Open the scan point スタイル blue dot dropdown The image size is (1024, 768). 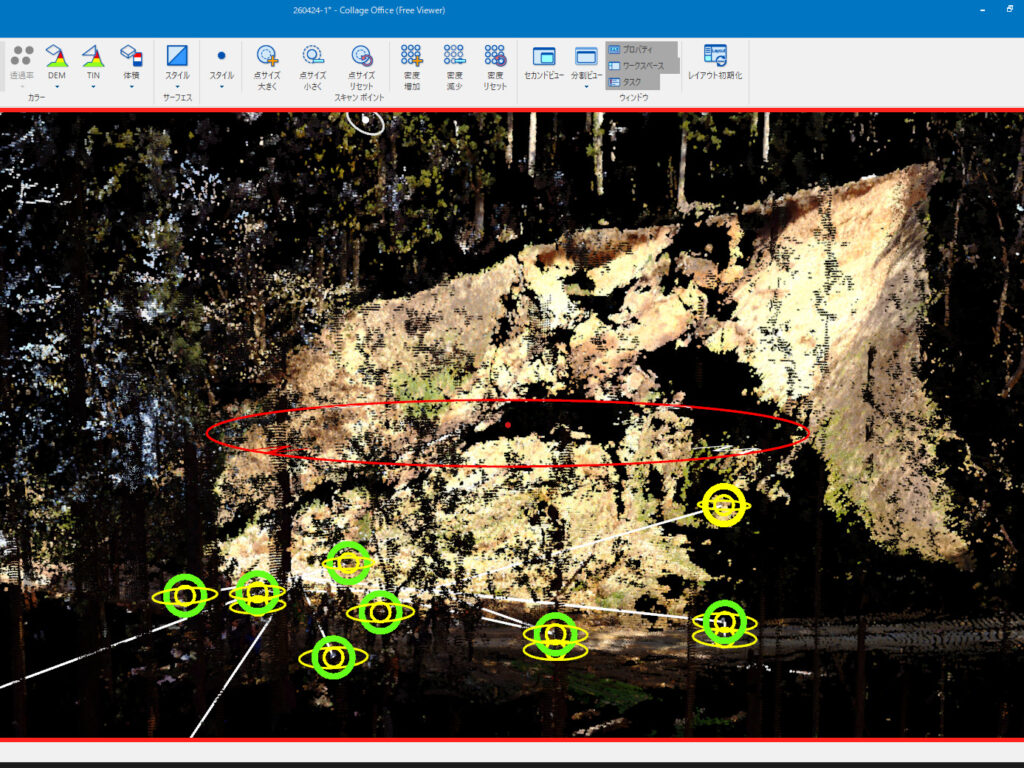click(x=221, y=87)
